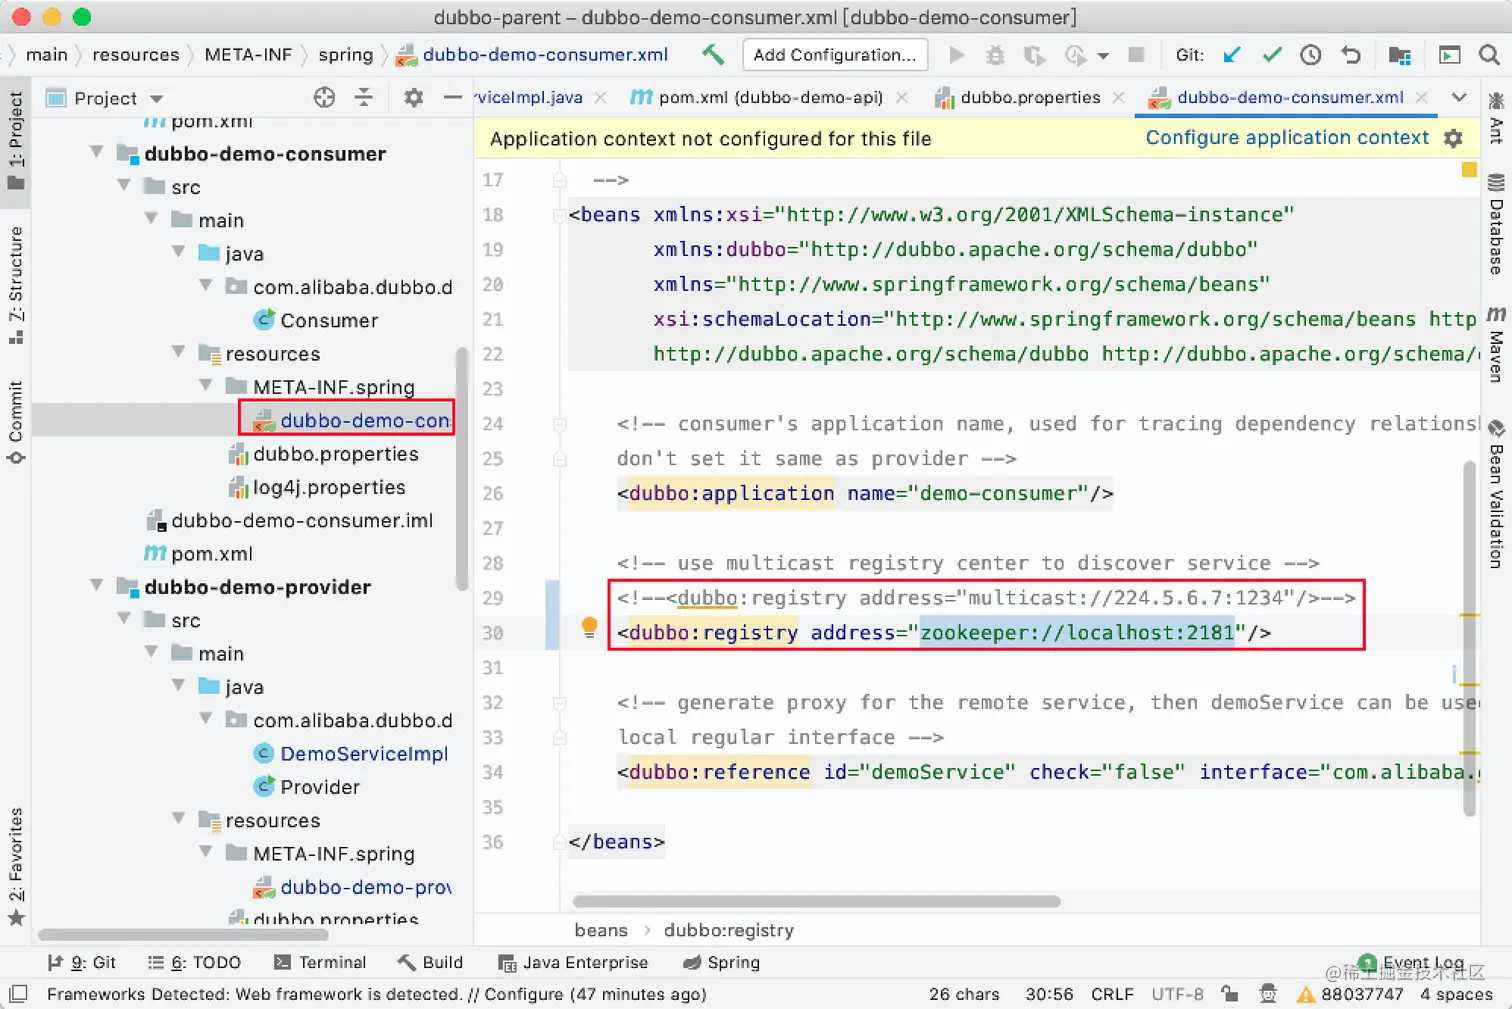The image size is (1512, 1009).
Task: Click the editor horizontal scrollbar
Action: coord(816,901)
